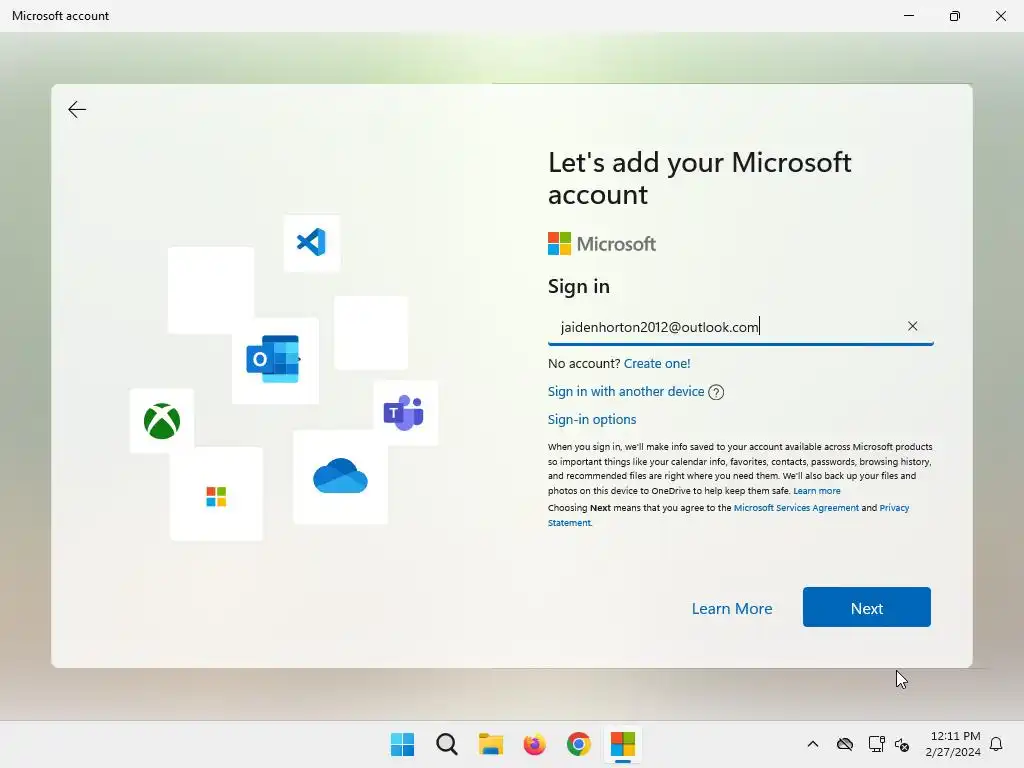Go back using the left arrow
The height and width of the screenshot is (768, 1024).
point(77,109)
